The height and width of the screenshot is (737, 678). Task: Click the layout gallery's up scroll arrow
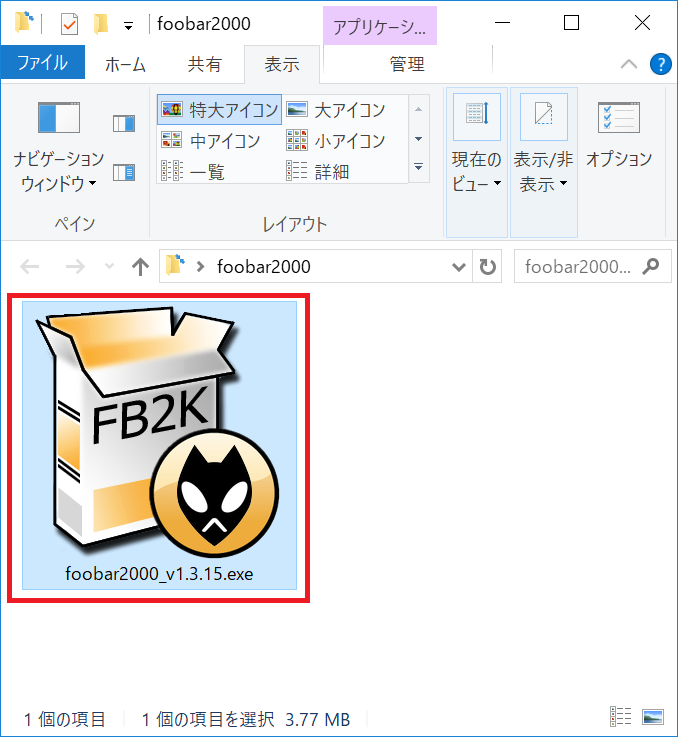[418, 110]
